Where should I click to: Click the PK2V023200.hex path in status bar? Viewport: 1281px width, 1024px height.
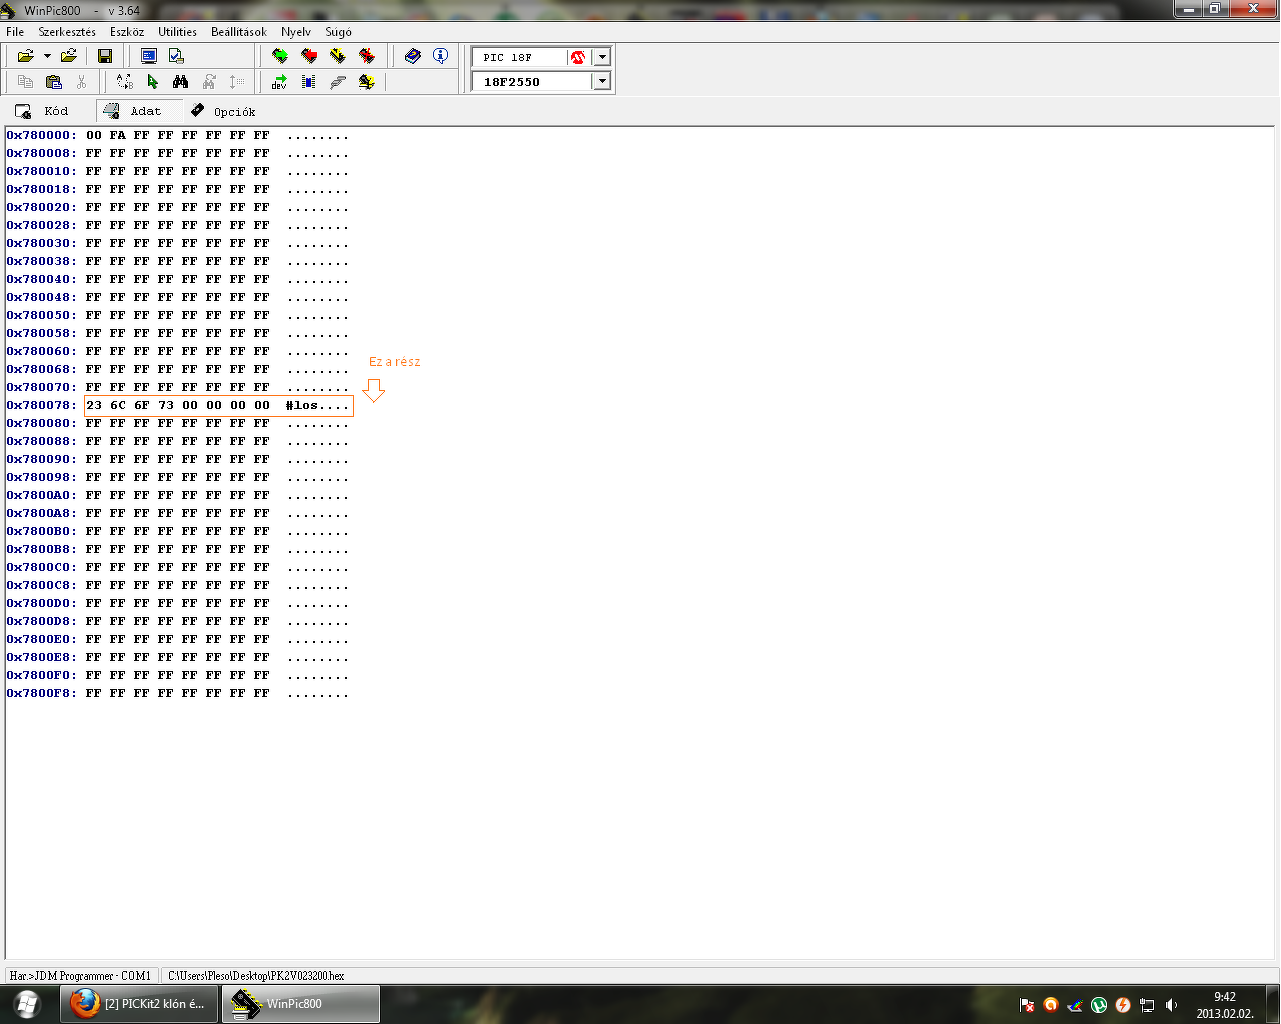[256, 976]
